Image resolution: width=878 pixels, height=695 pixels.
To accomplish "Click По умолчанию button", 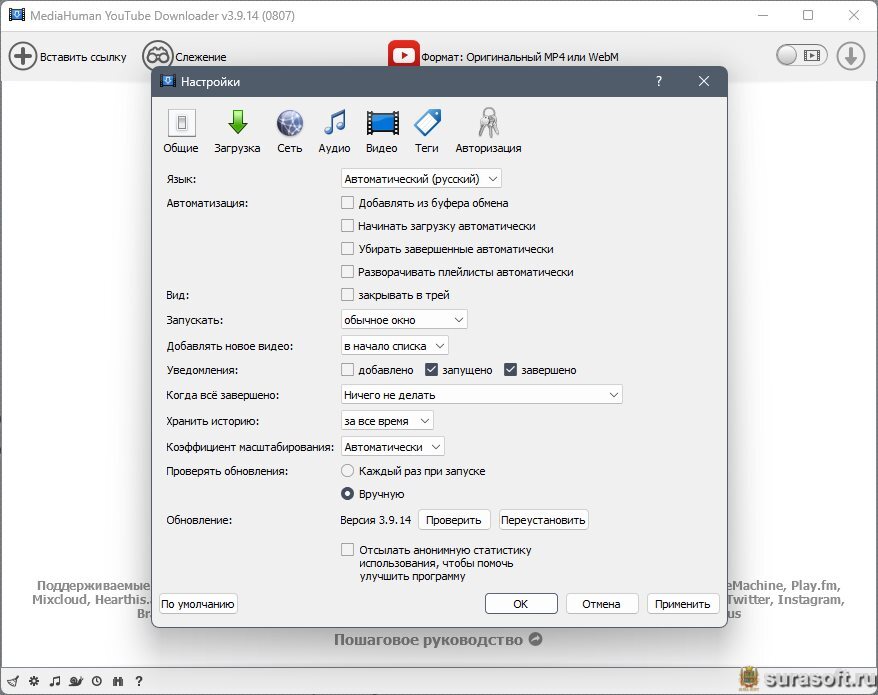I will (x=198, y=604).
